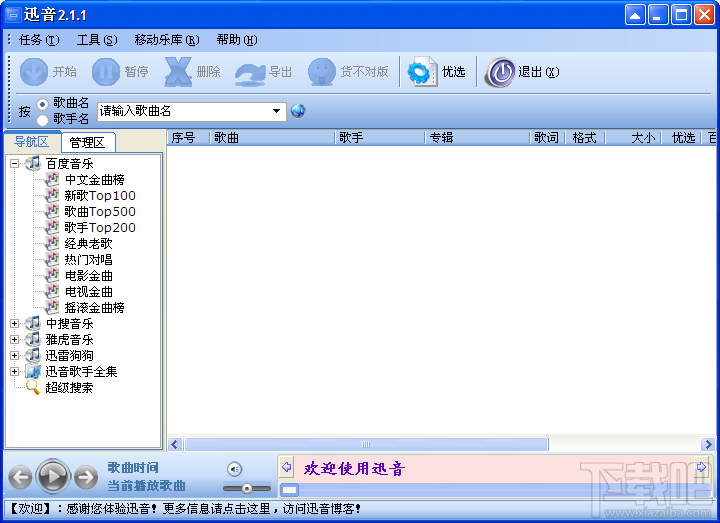Click the 开始 (start download) toolbar icon
Image resolution: width=720 pixels, height=523 pixels.
coord(34,72)
